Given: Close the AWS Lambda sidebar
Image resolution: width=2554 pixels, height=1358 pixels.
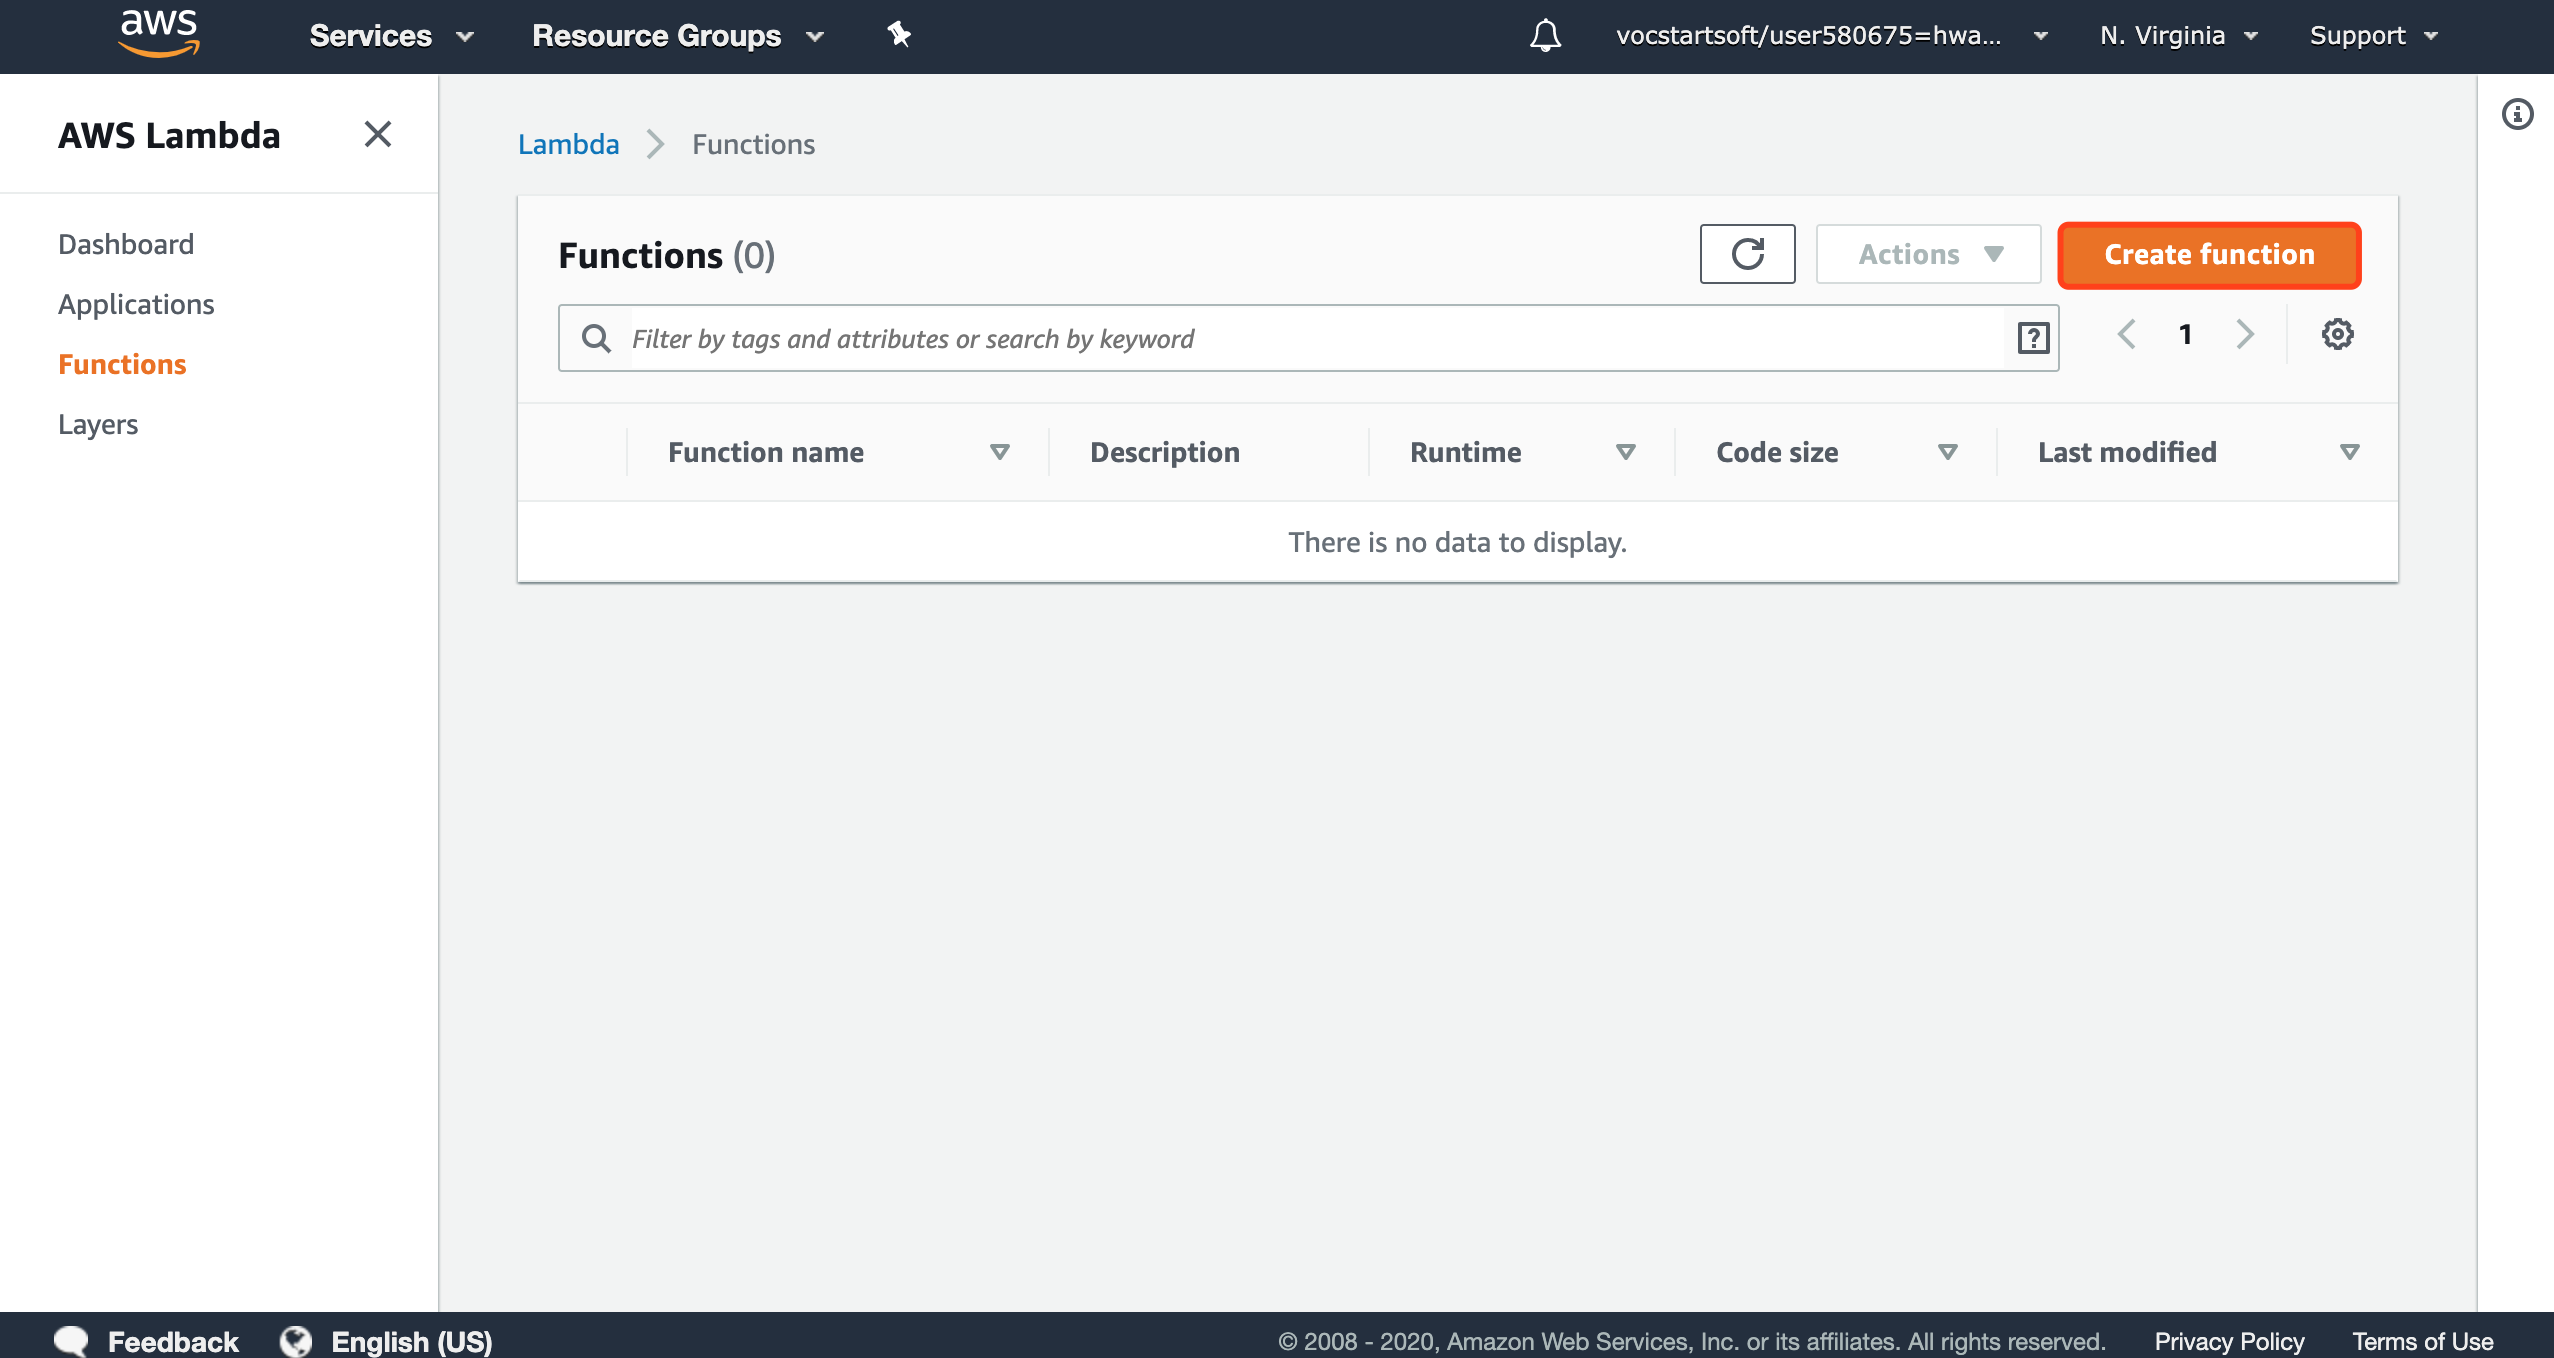Looking at the screenshot, I should 377,134.
